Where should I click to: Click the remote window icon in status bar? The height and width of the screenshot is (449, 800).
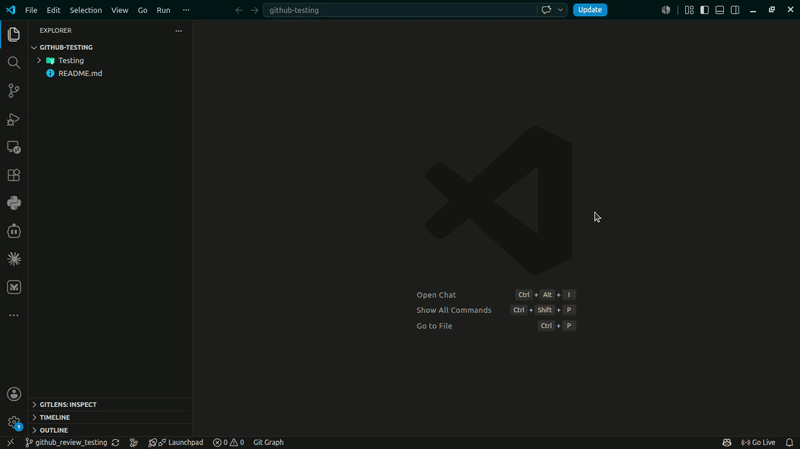point(10,442)
